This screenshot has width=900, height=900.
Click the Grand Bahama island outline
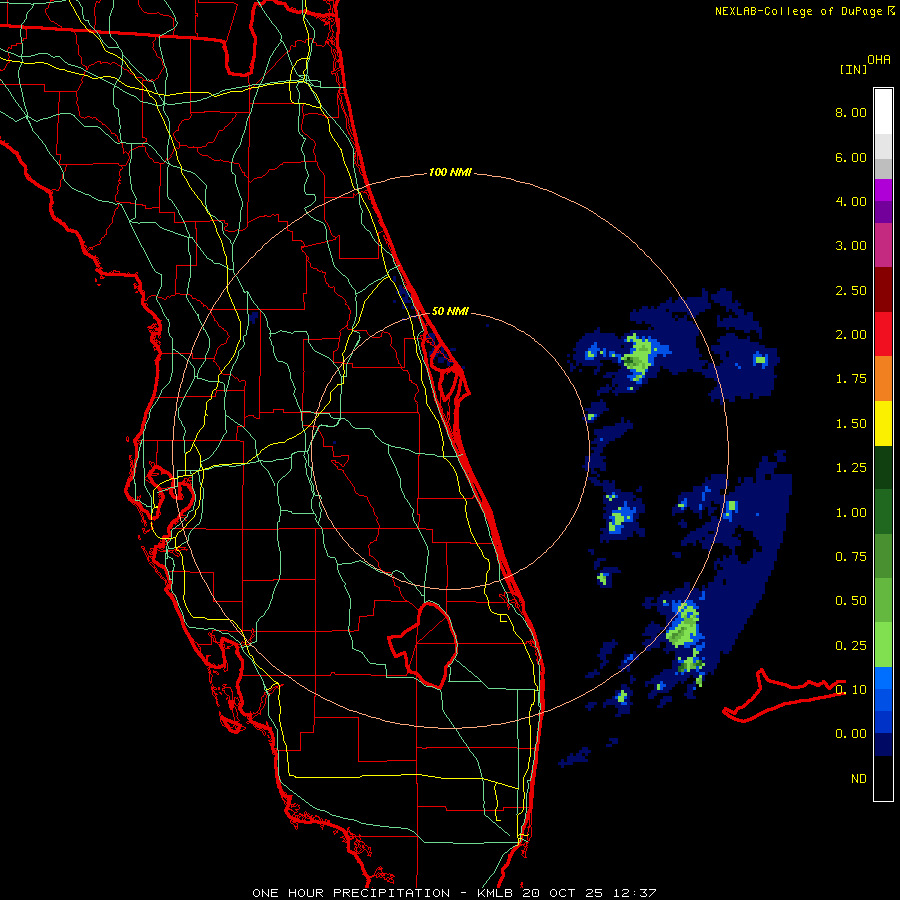tap(783, 696)
